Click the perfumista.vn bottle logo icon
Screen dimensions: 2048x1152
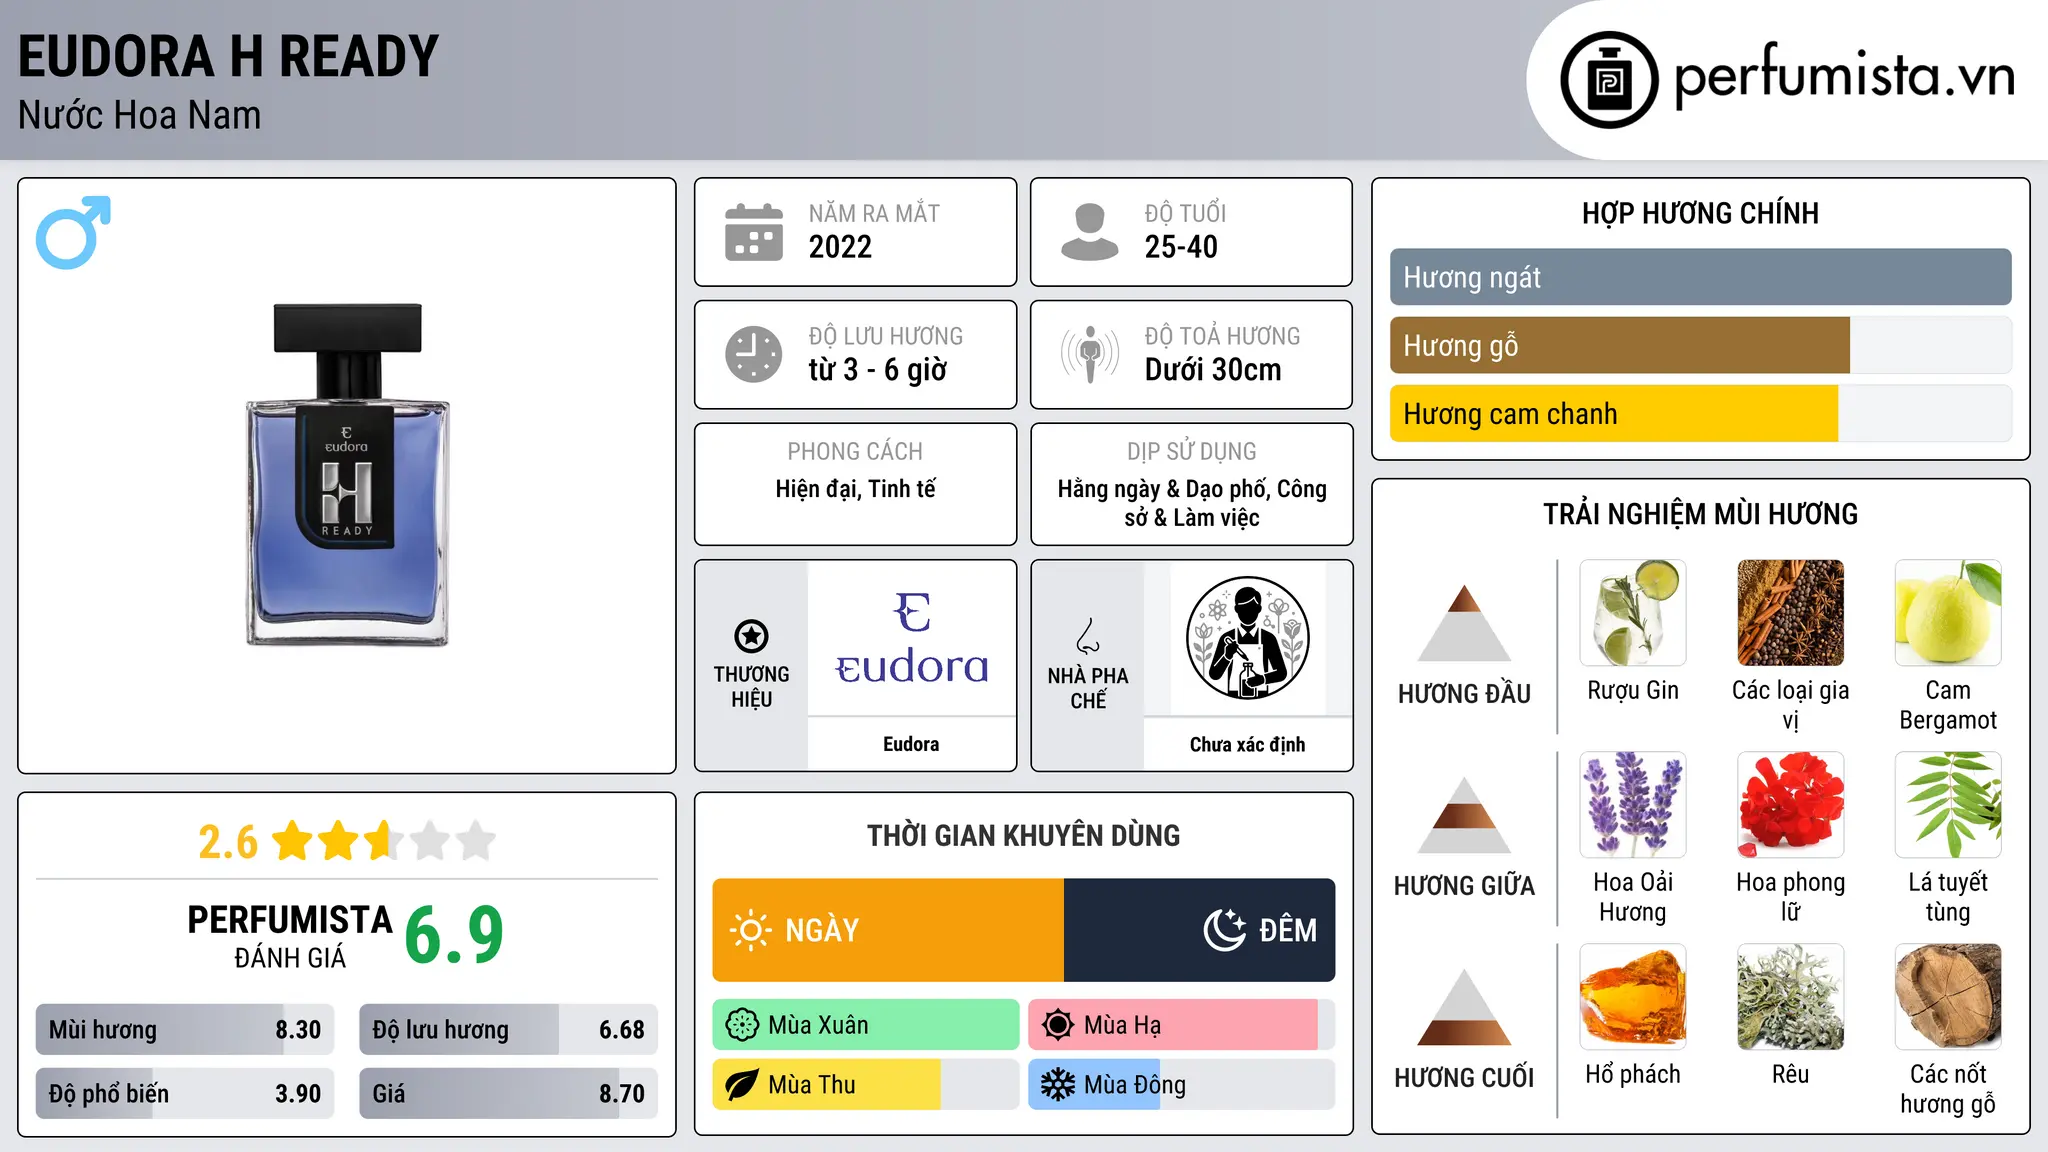[x=1609, y=80]
